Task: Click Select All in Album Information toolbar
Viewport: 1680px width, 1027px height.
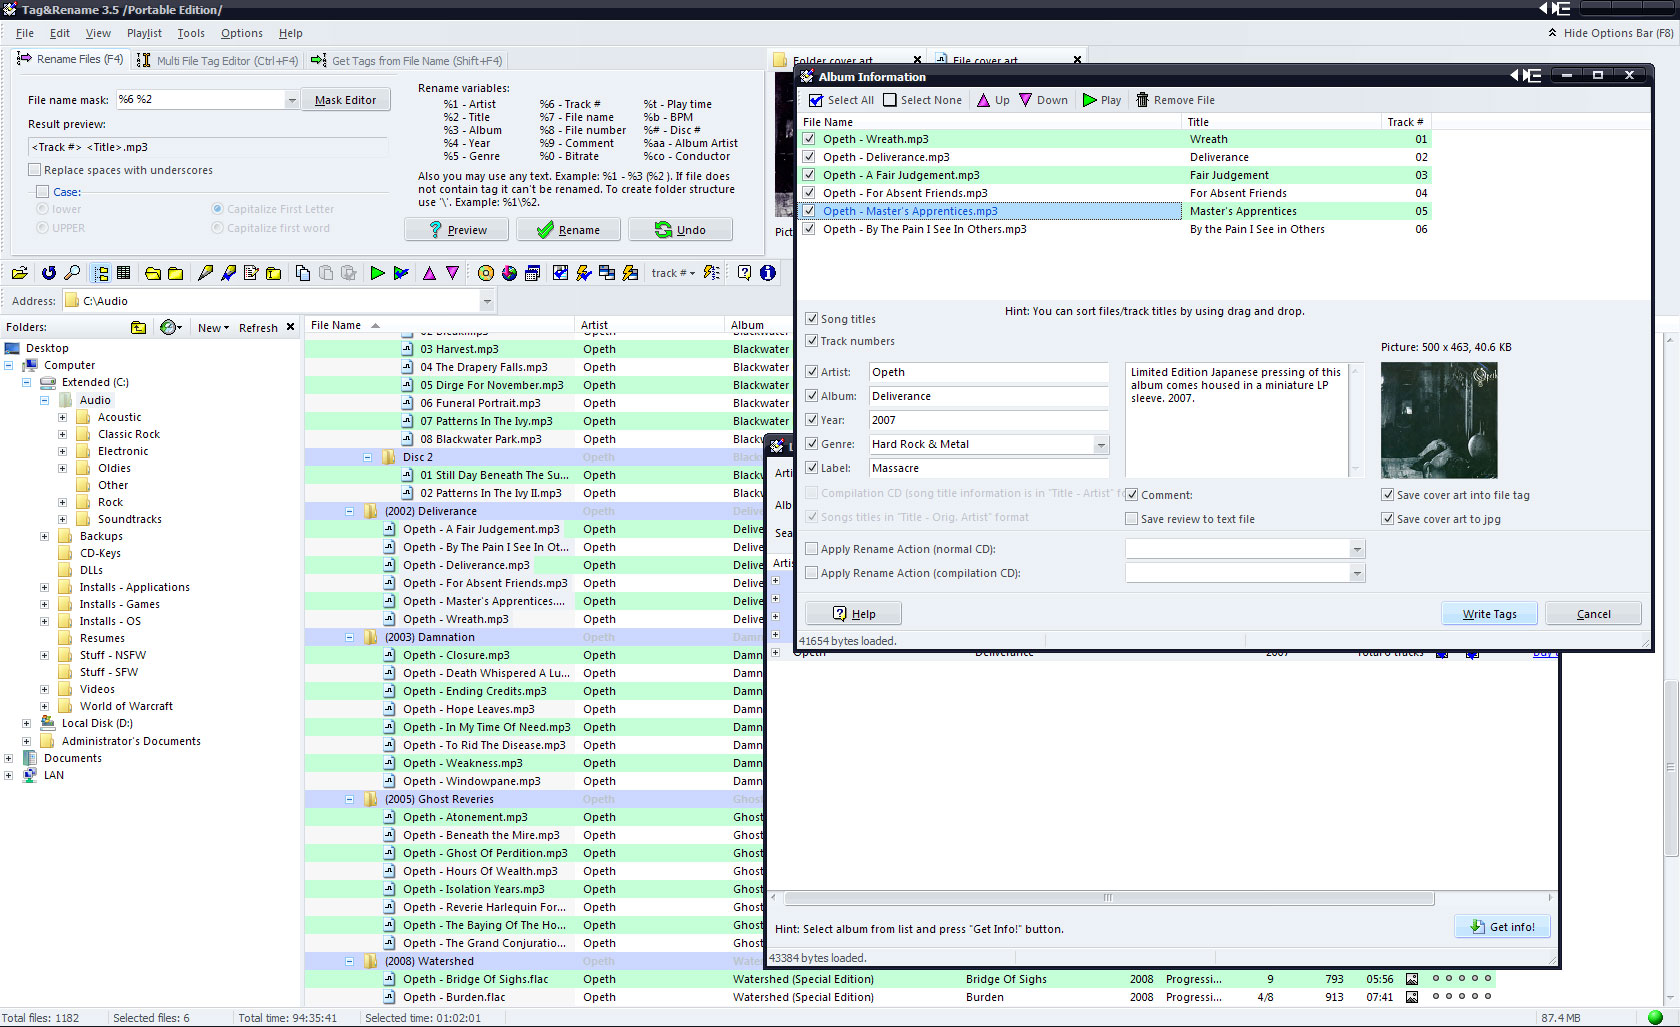Action: click(841, 100)
